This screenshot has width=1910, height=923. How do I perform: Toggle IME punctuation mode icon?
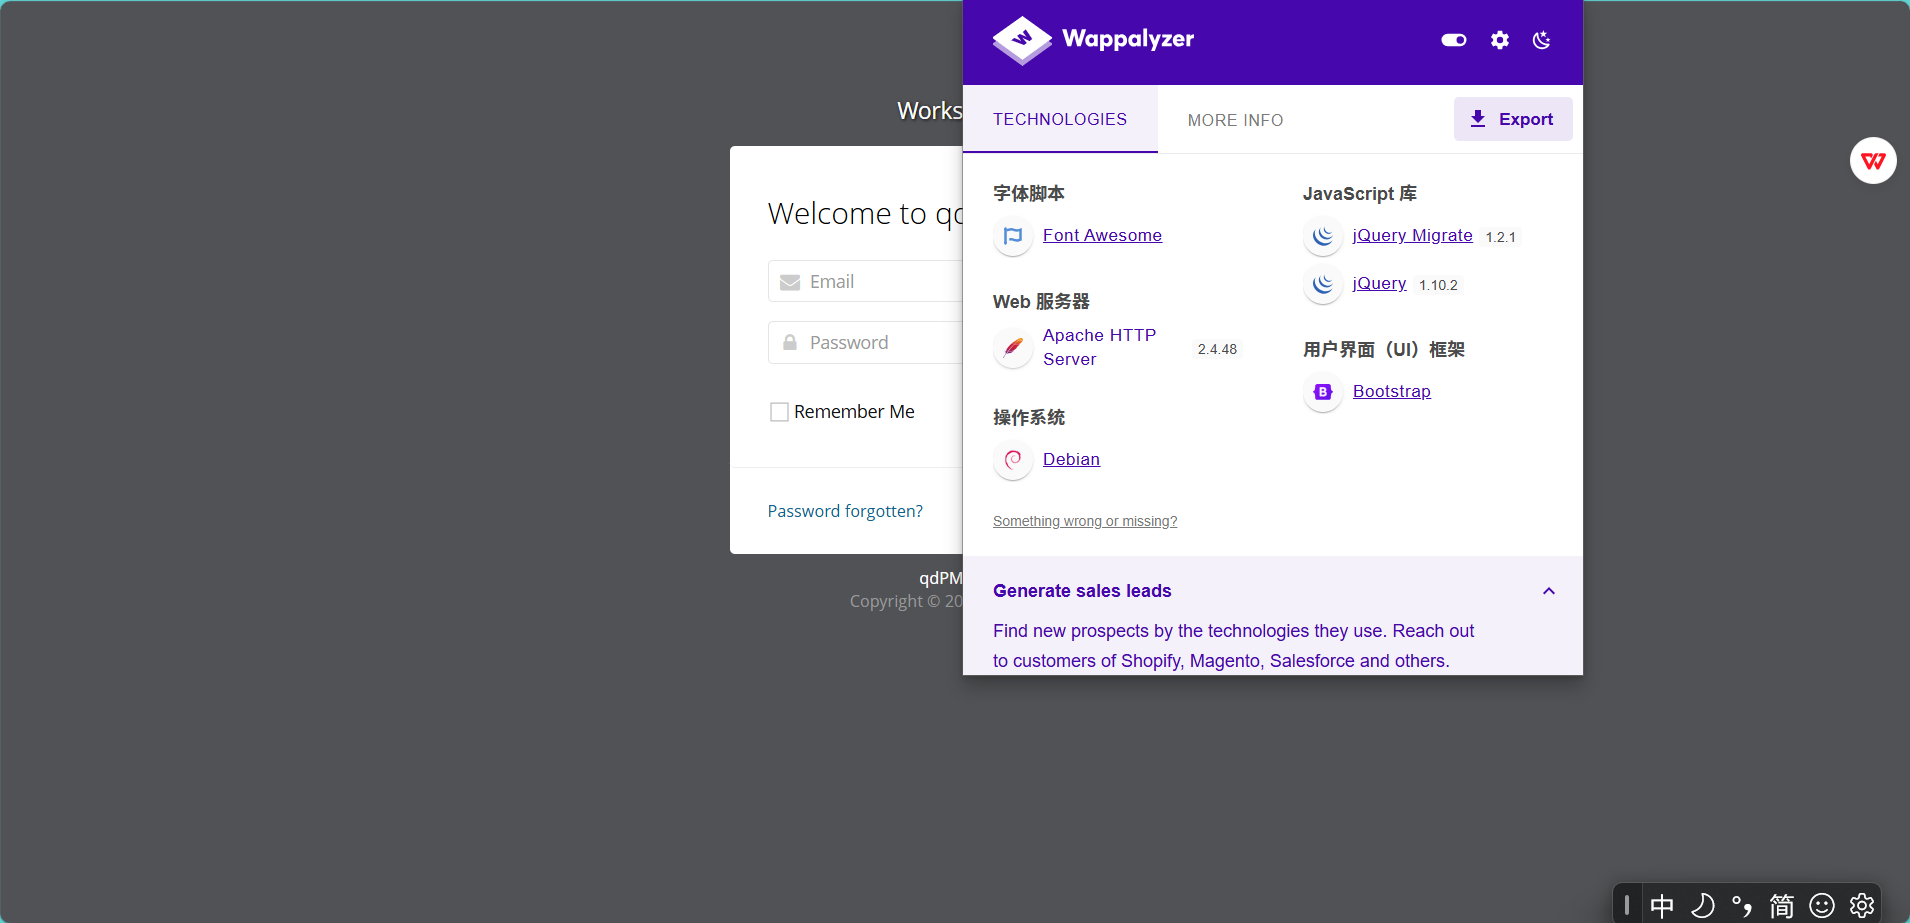coord(1742,906)
